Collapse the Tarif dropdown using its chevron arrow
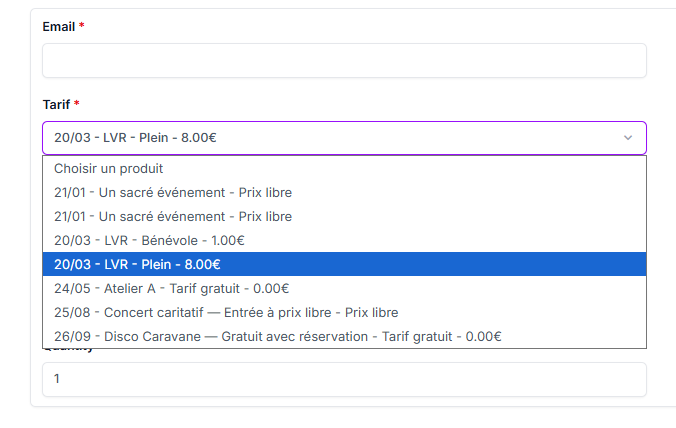 (627, 138)
